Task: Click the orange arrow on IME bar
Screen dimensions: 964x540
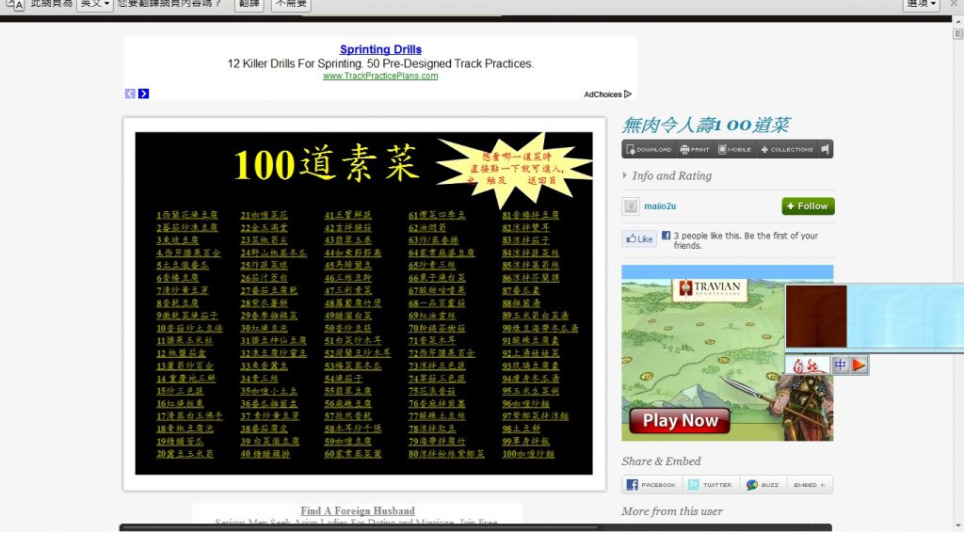Action: 858,366
